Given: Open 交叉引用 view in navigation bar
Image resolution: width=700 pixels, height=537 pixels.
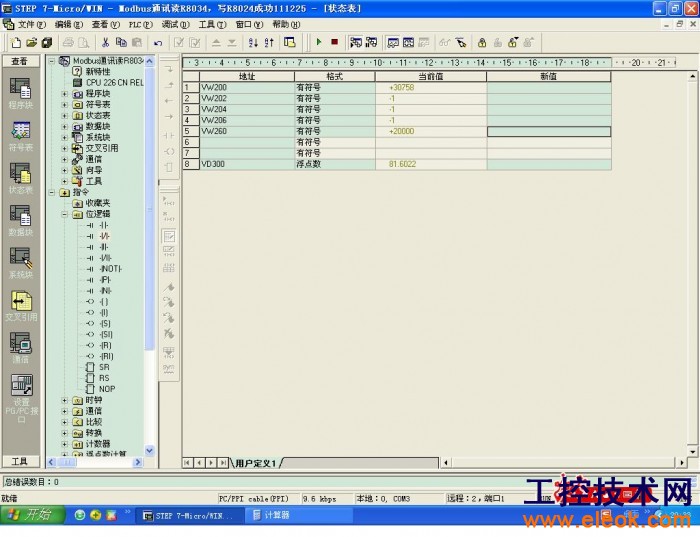Looking at the screenshot, I should tap(21, 305).
